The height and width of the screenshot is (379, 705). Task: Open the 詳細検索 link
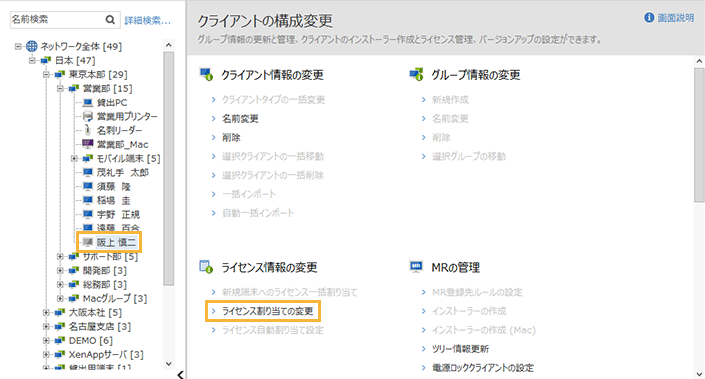[x=147, y=20]
